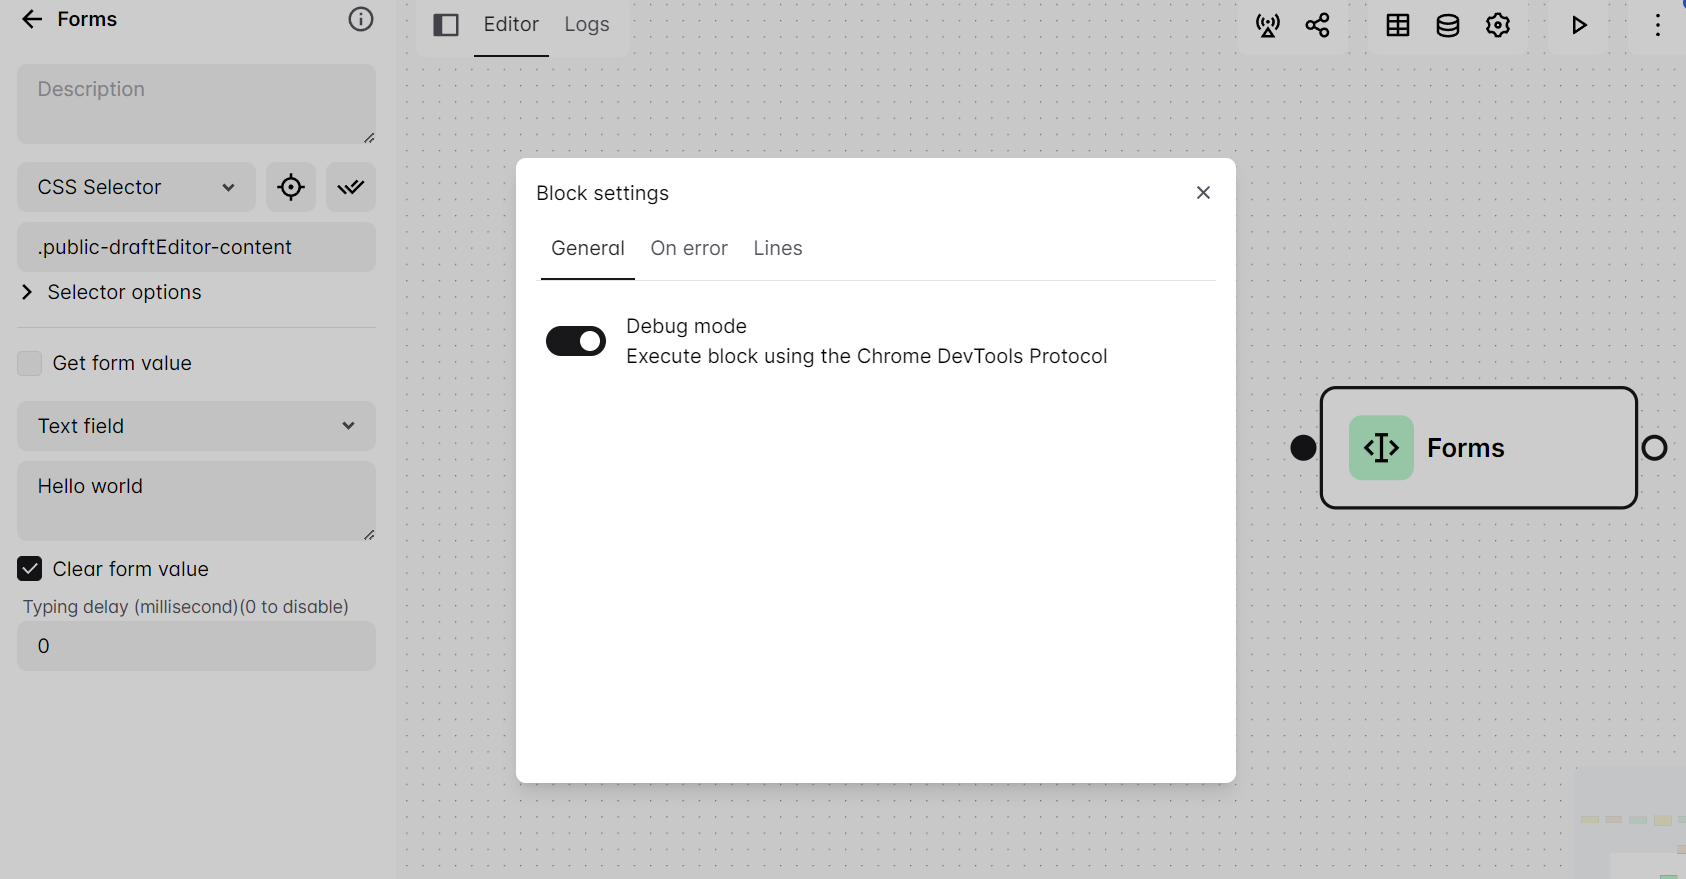Switch to the Logs tab

(x=587, y=25)
